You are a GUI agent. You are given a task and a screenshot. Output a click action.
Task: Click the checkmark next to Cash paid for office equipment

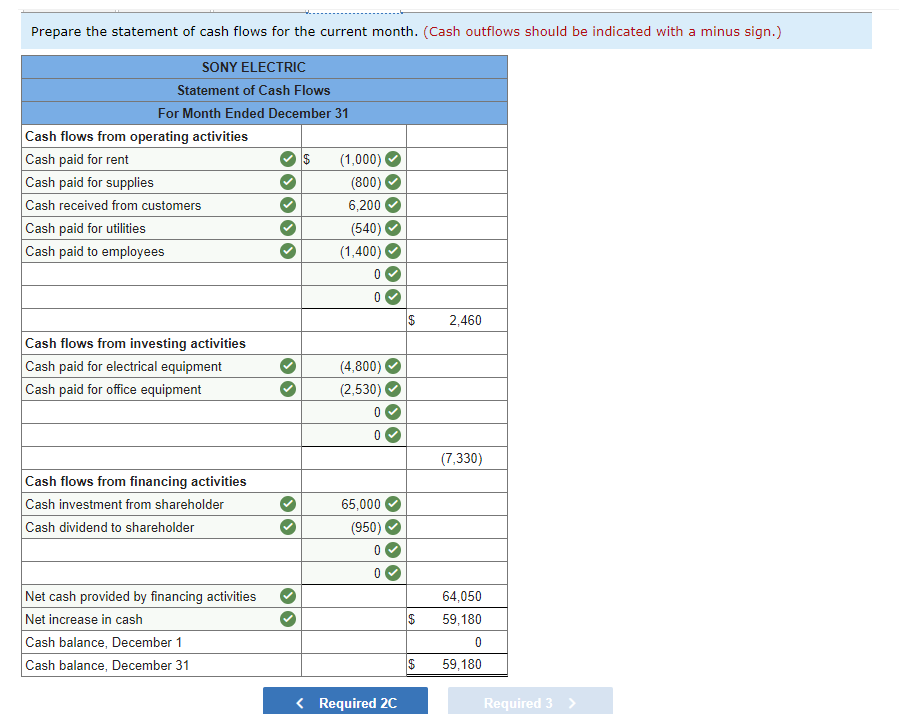(288, 389)
